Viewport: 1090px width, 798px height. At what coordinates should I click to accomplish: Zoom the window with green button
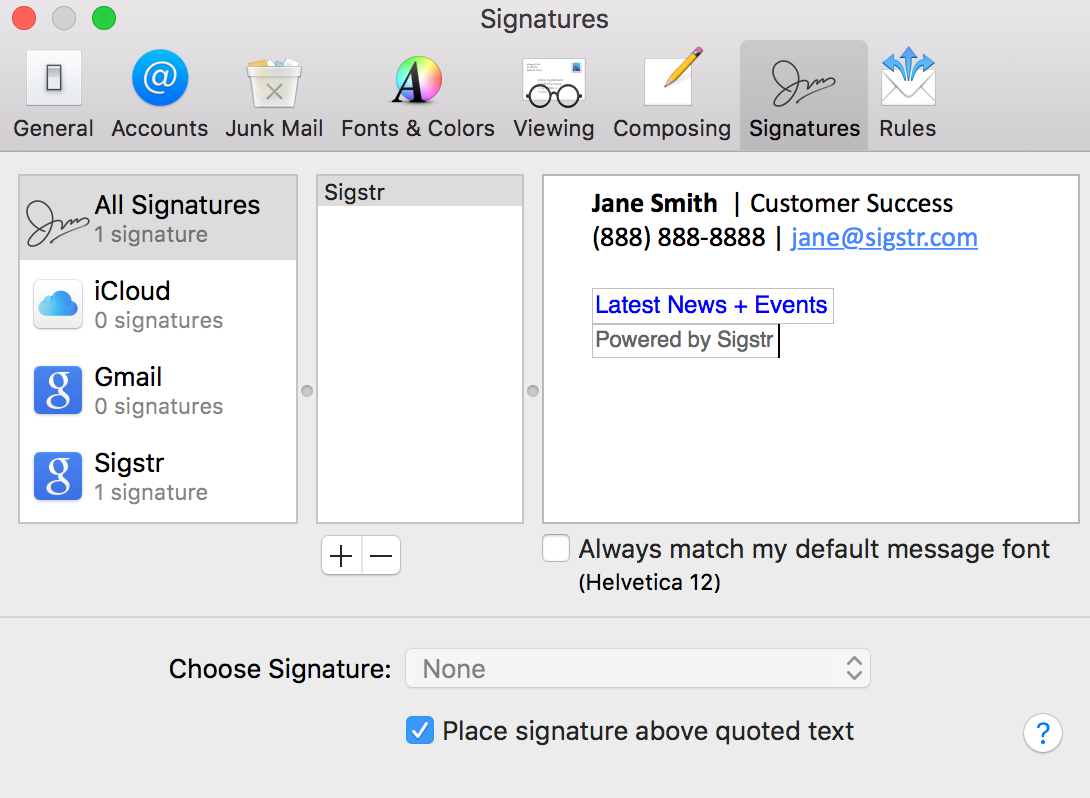click(x=104, y=17)
